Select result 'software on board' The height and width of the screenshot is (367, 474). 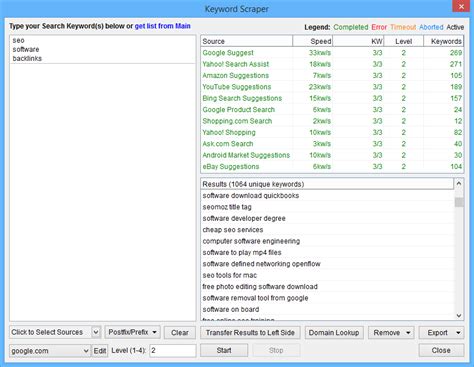pyautogui.click(x=327, y=309)
